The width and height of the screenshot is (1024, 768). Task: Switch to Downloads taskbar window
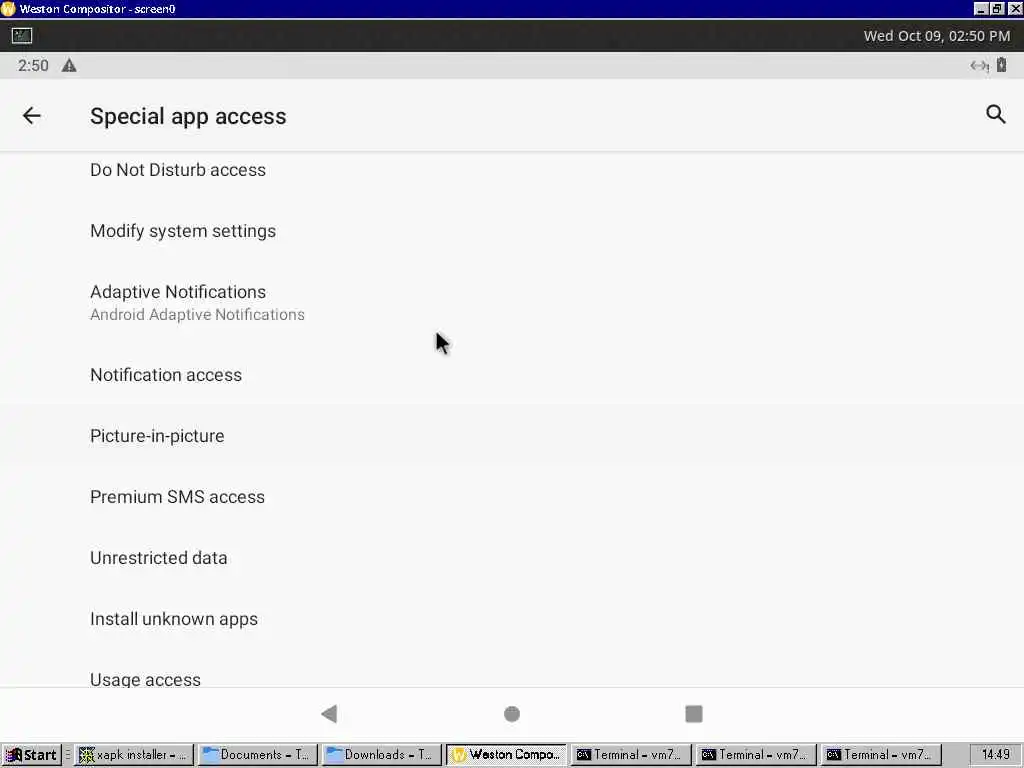382,755
